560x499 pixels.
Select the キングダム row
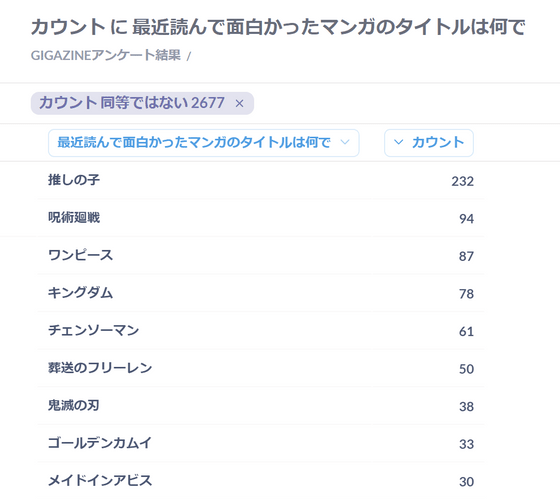pyautogui.click(x=261, y=293)
